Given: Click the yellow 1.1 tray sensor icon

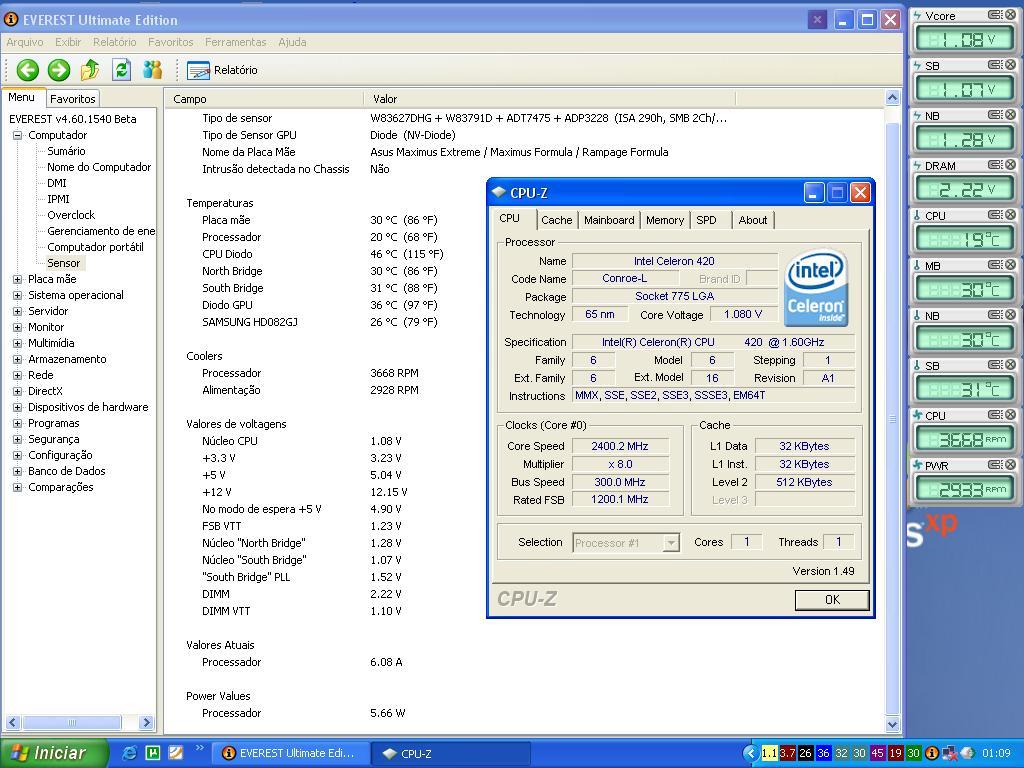Looking at the screenshot, I should [x=769, y=753].
